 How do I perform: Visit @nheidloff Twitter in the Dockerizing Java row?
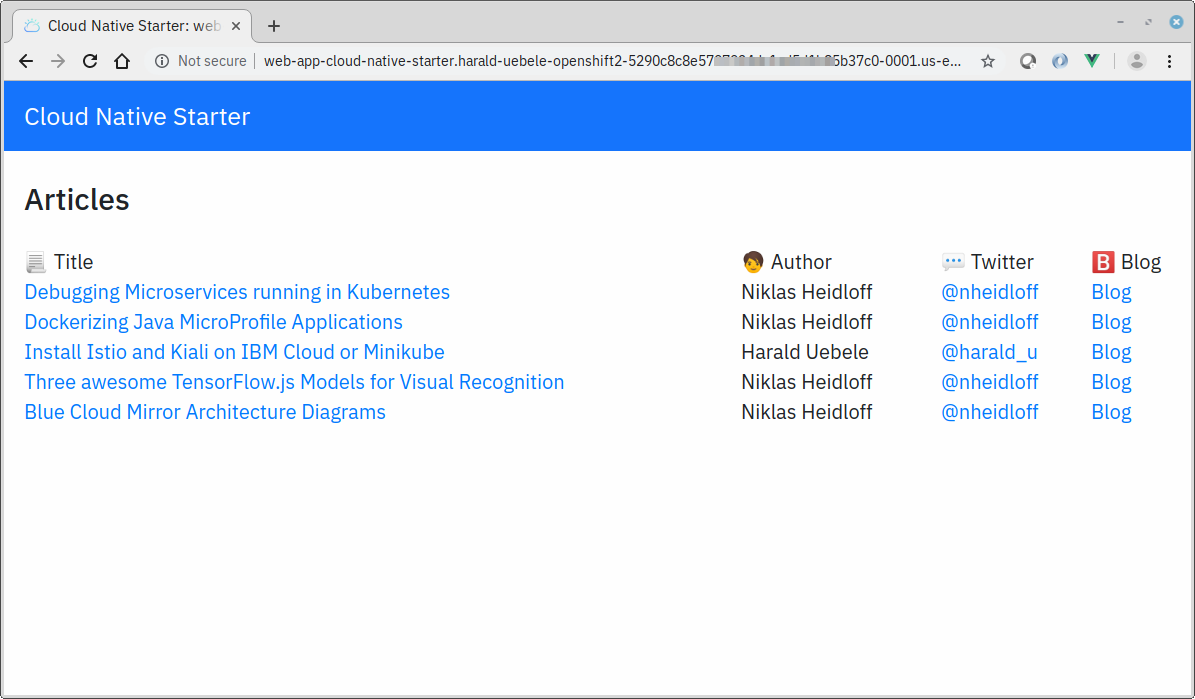[x=989, y=322]
